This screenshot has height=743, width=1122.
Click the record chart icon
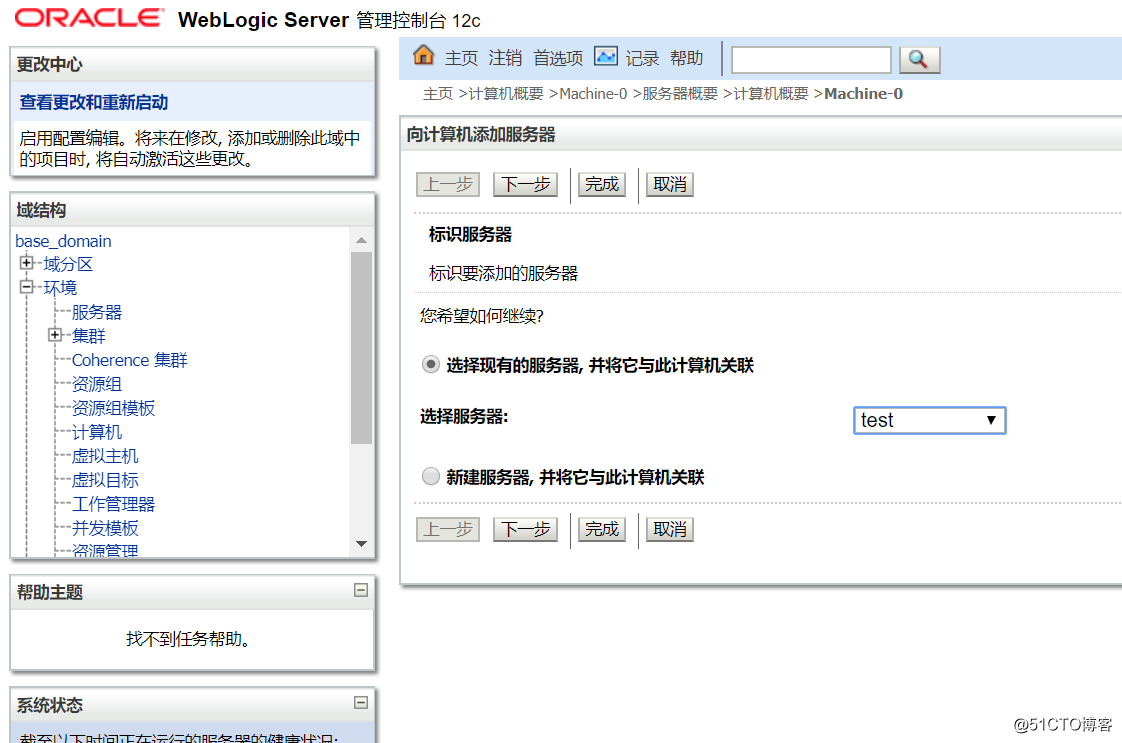pyautogui.click(x=605, y=56)
